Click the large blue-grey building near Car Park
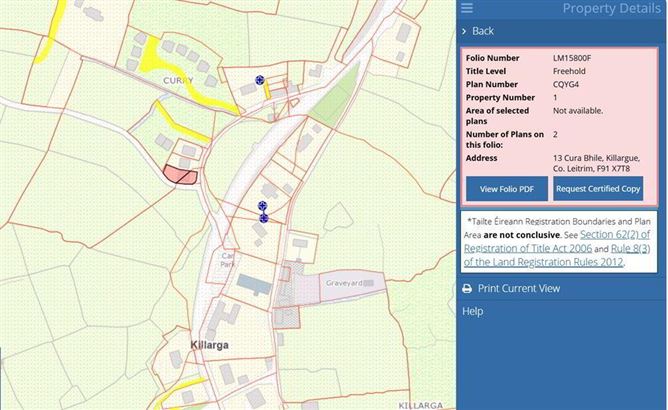Screen dimensions: 668x410 point(254,286)
